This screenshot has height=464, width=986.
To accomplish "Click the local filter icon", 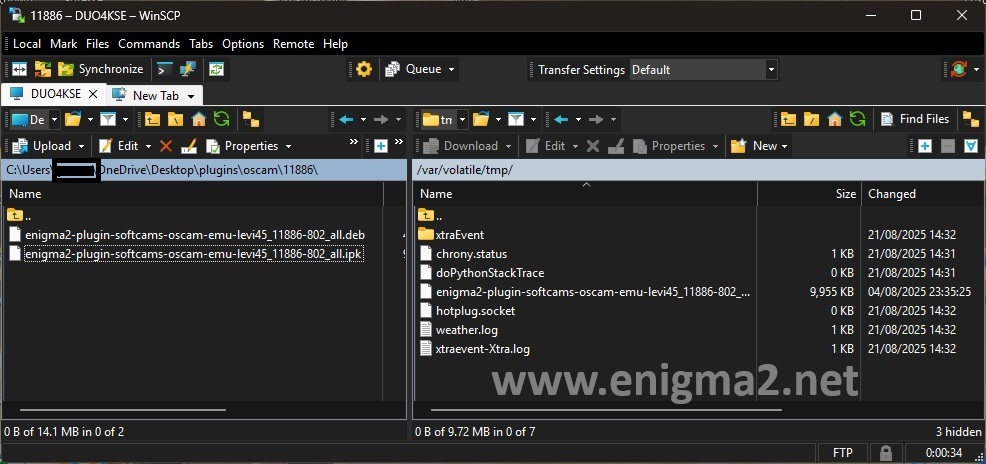I will click(x=108, y=119).
